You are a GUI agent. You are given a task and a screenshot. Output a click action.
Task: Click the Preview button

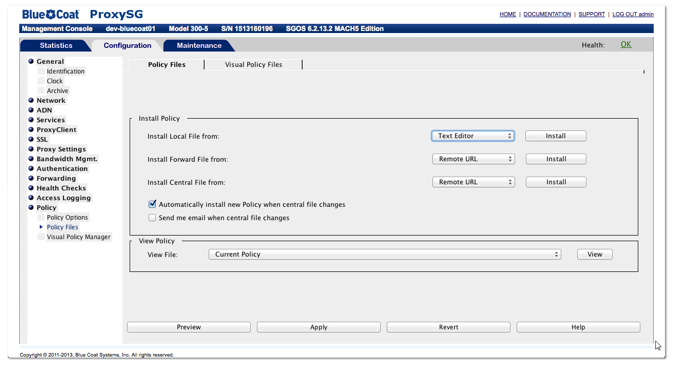(x=189, y=327)
